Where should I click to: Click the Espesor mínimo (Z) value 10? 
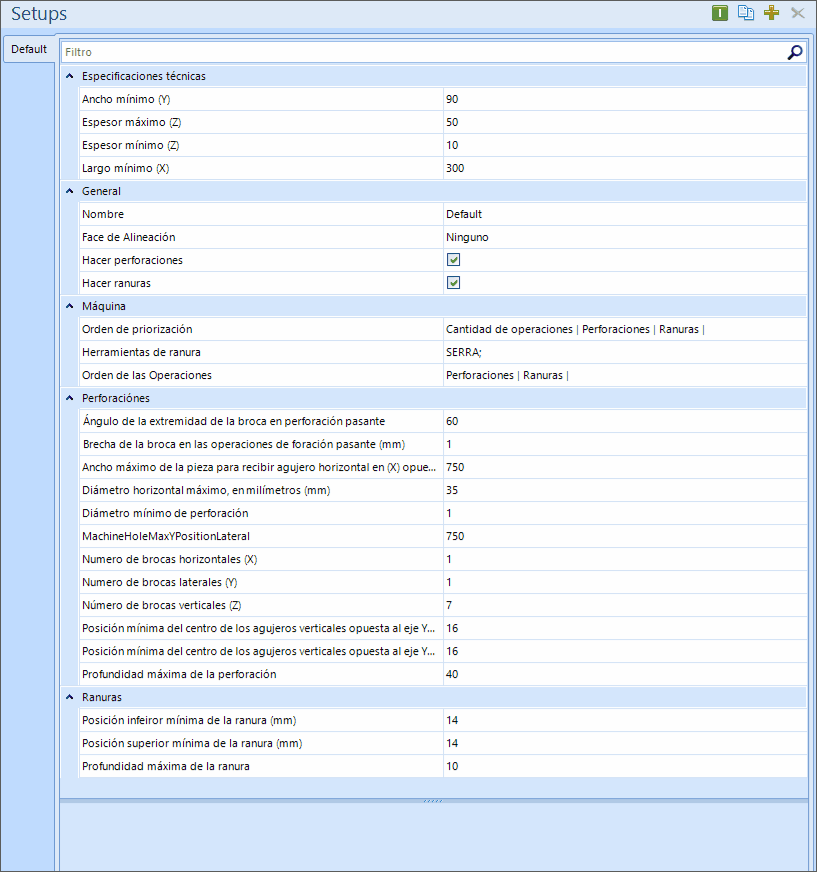[x=625, y=145]
